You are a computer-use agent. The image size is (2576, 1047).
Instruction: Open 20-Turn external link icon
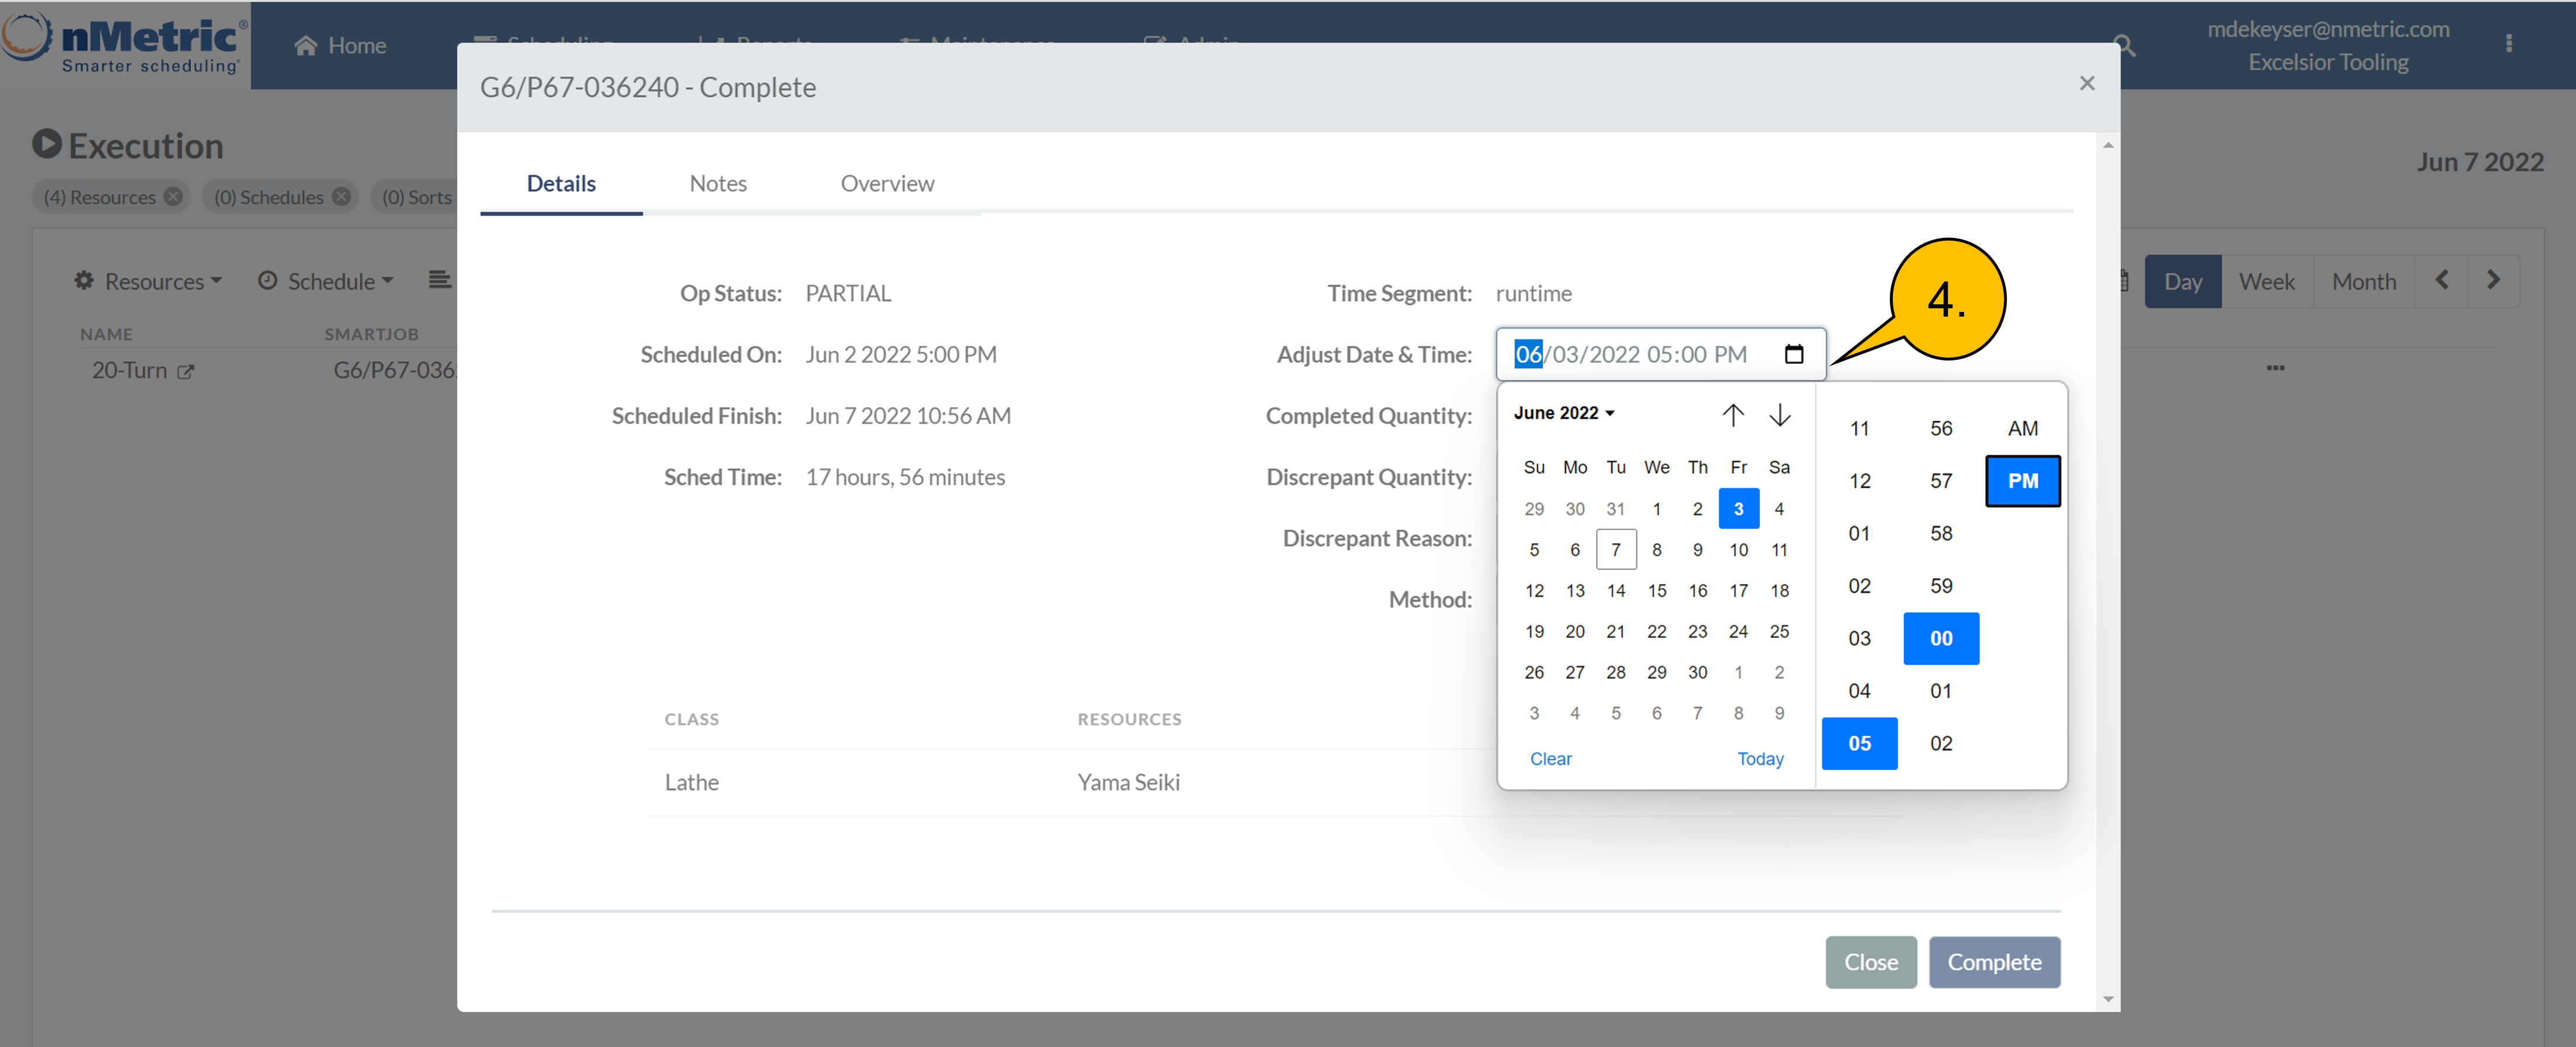[185, 372]
